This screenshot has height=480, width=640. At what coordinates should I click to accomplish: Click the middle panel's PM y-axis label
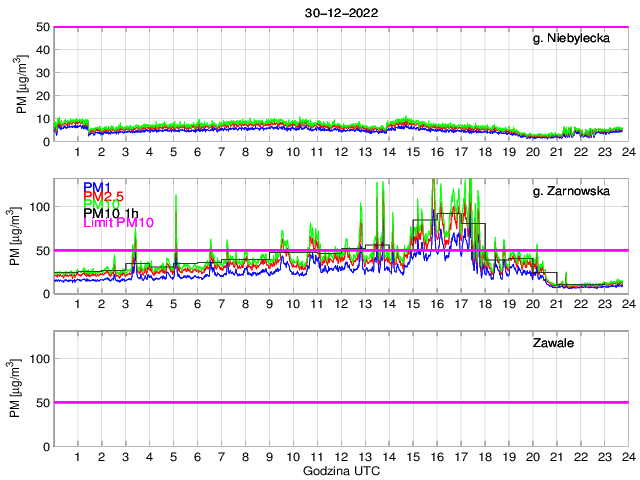click(22, 236)
